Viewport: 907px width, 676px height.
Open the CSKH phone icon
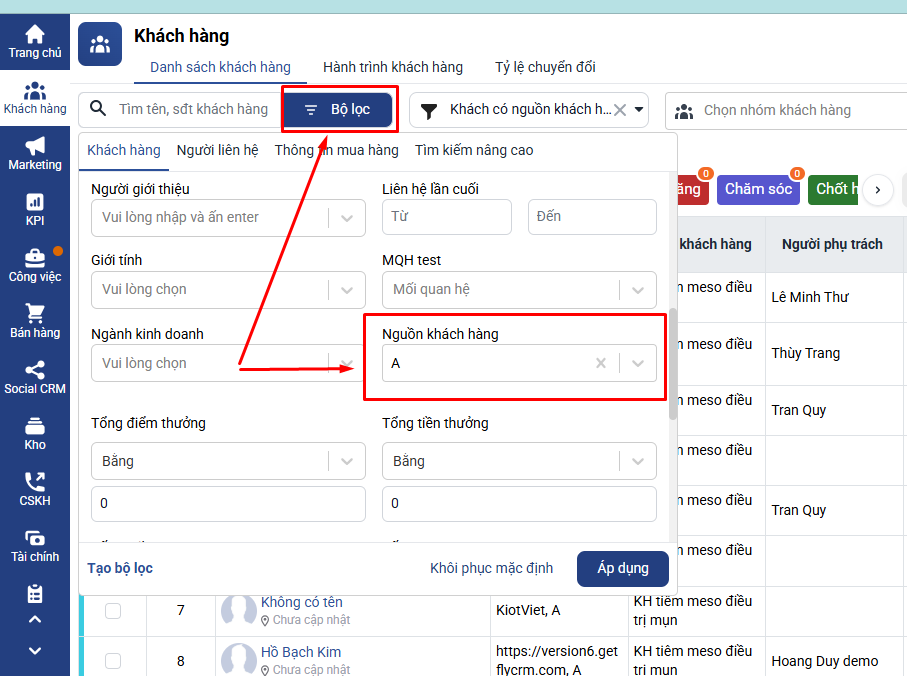pyautogui.click(x=35, y=482)
